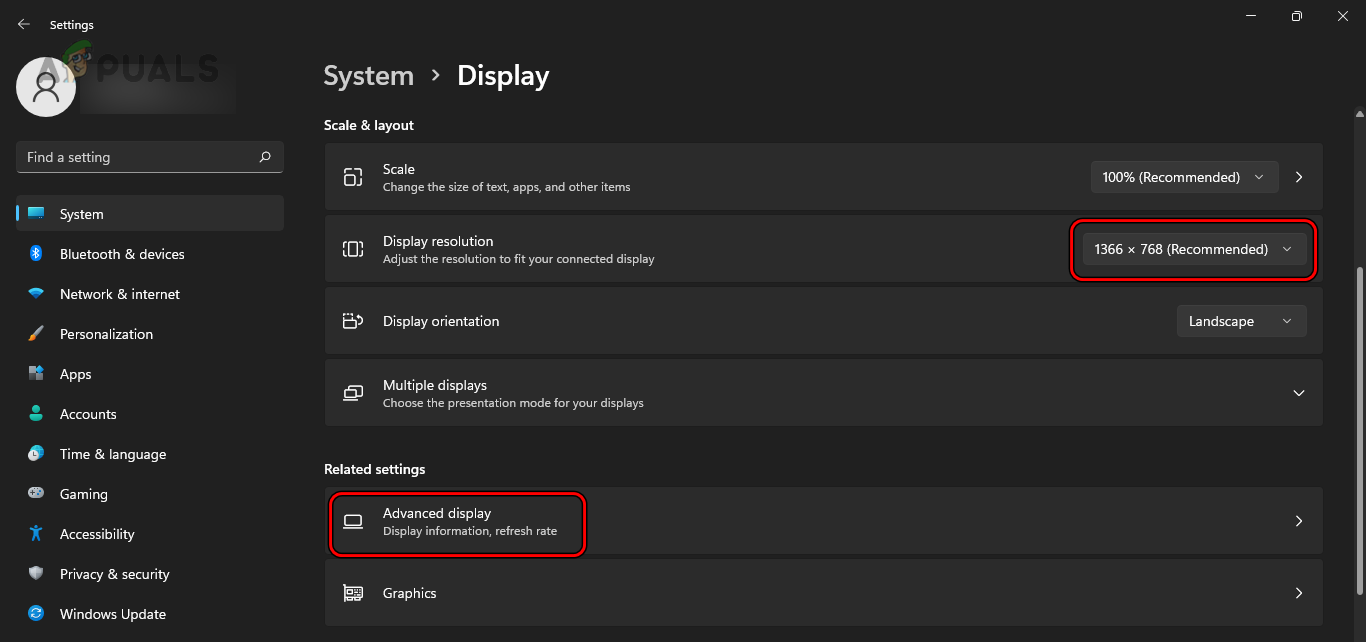1366x642 pixels.
Task: Expand the Multiple displays section
Action: pyautogui.click(x=1299, y=393)
